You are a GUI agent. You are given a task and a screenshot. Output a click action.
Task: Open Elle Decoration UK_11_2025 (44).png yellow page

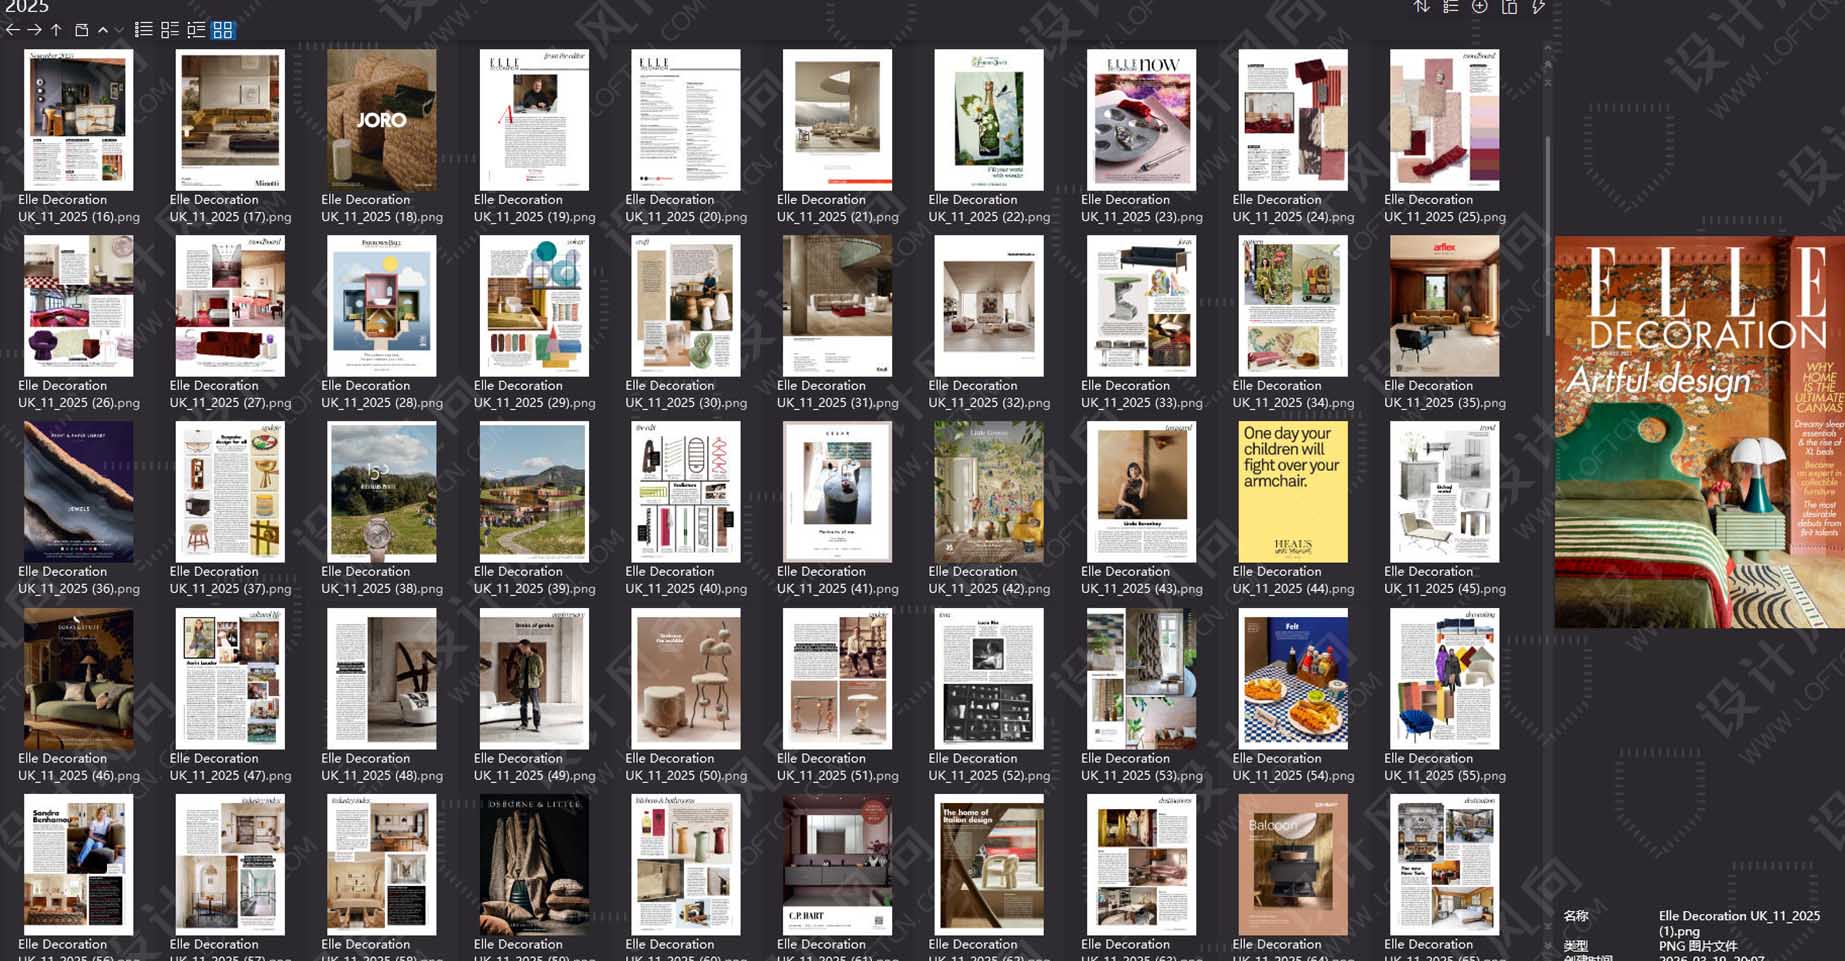pos(1292,490)
